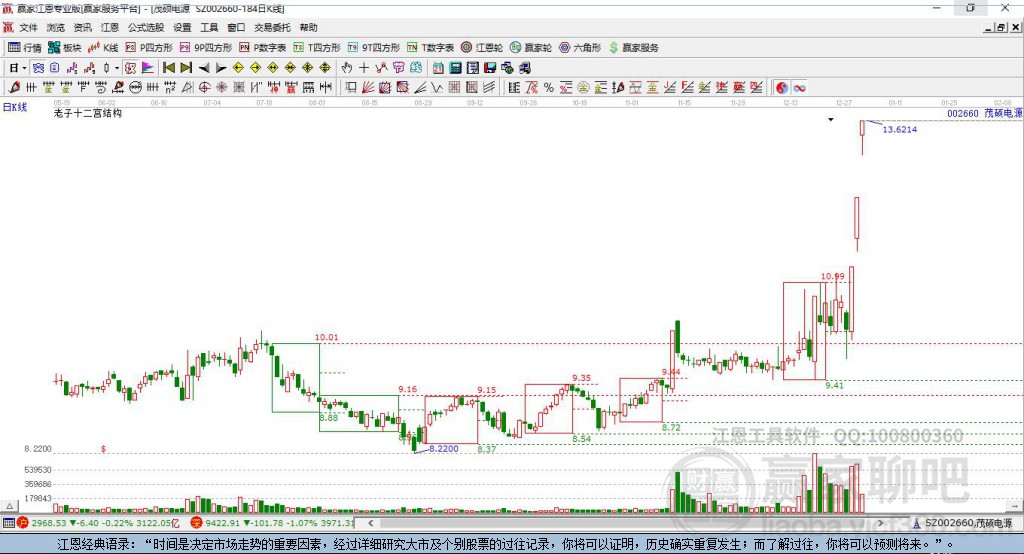Open the 交易委托 menu

coord(272,27)
